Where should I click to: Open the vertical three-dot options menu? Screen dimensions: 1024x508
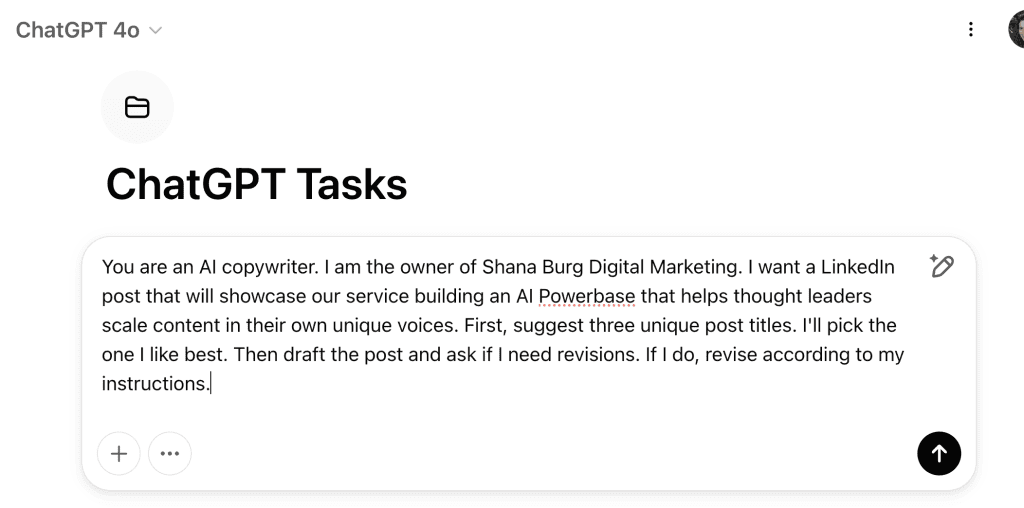[970, 29]
